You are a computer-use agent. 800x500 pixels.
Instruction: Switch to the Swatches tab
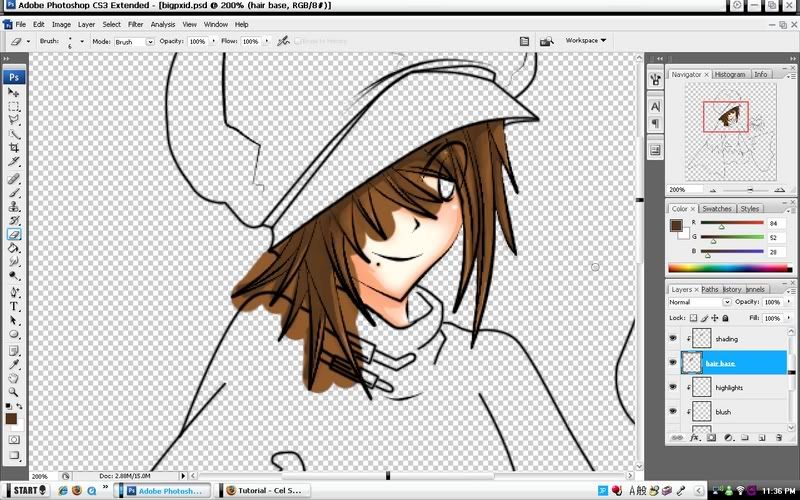click(x=717, y=209)
